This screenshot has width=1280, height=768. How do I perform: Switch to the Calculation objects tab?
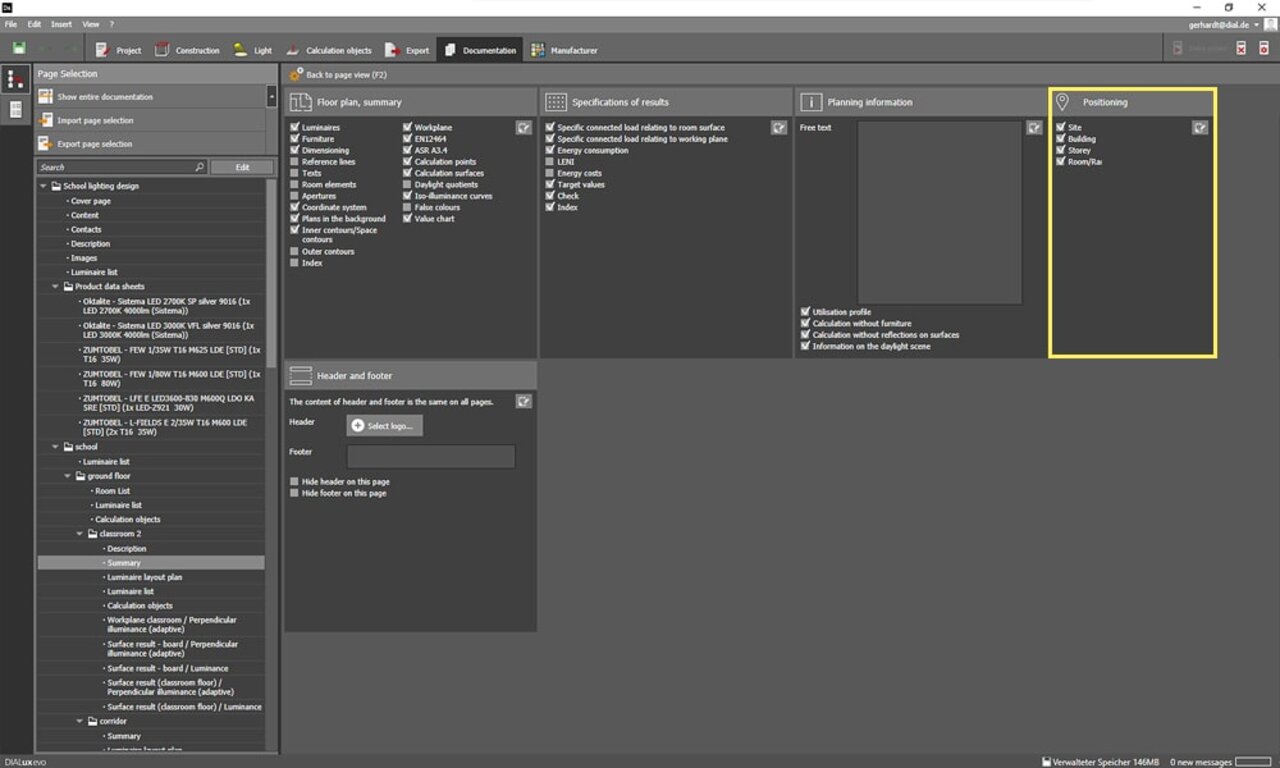coord(328,50)
